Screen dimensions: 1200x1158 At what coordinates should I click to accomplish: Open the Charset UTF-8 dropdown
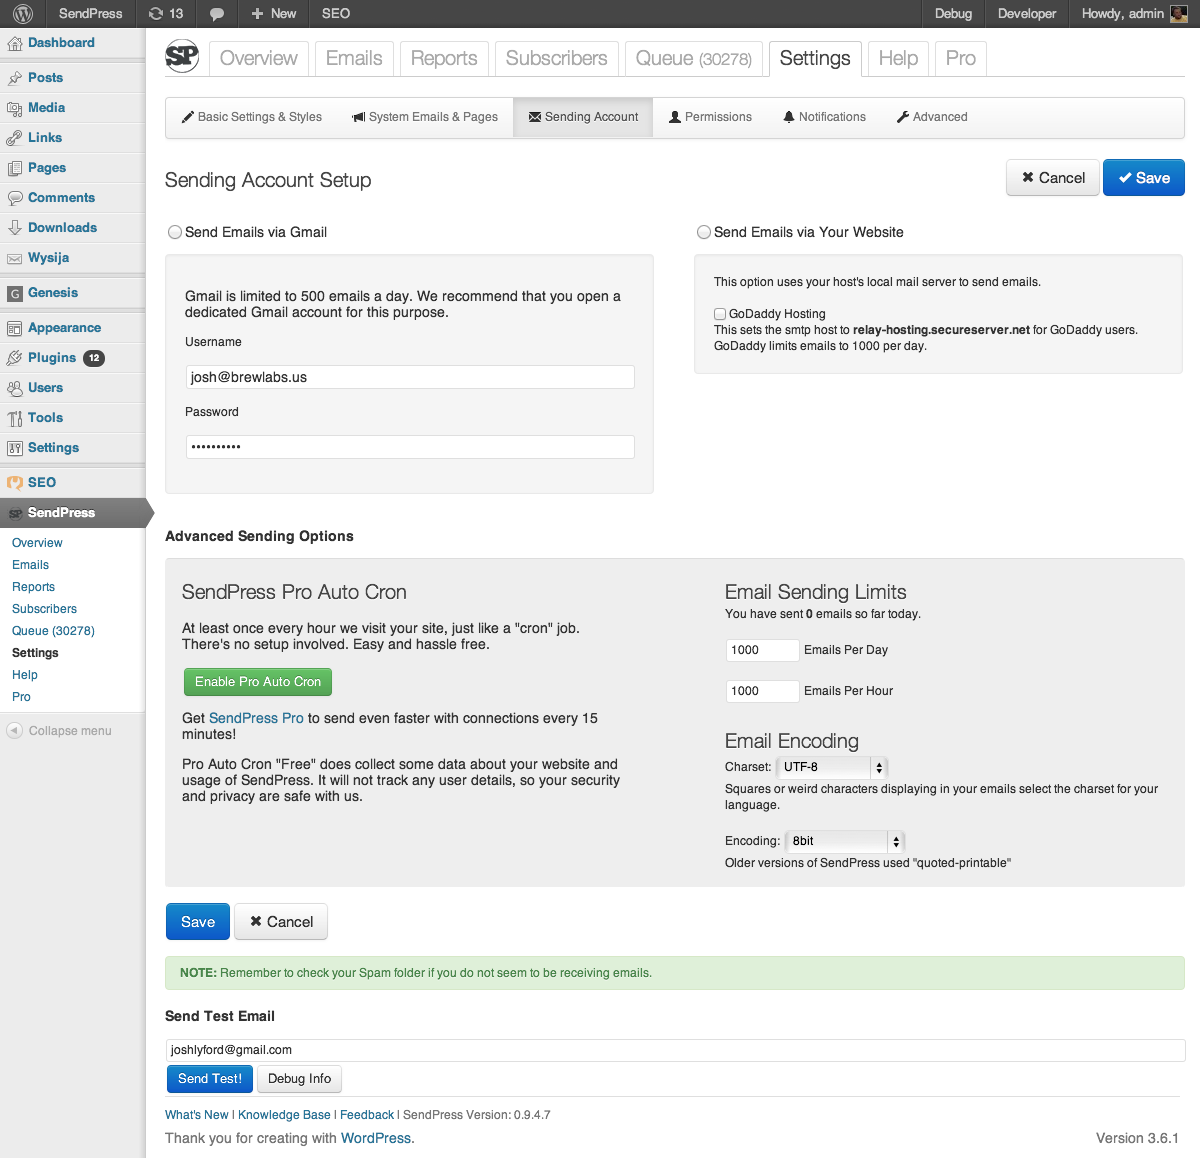click(x=832, y=767)
